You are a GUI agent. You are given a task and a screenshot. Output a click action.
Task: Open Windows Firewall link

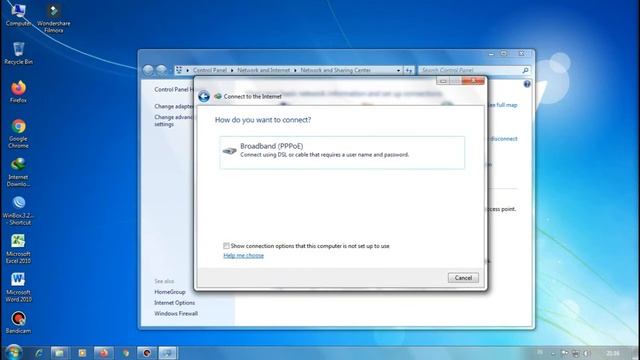(x=176, y=313)
